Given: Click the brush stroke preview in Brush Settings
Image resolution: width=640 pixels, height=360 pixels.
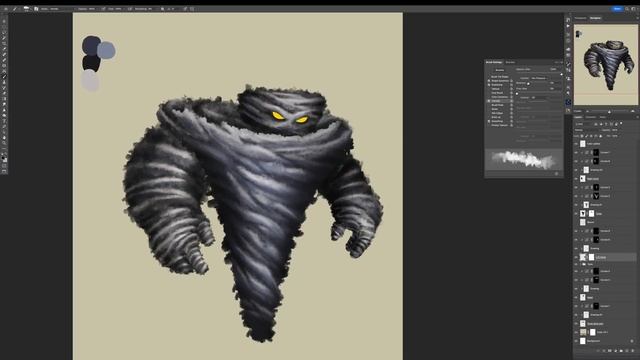Looking at the screenshot, I should tap(524, 159).
